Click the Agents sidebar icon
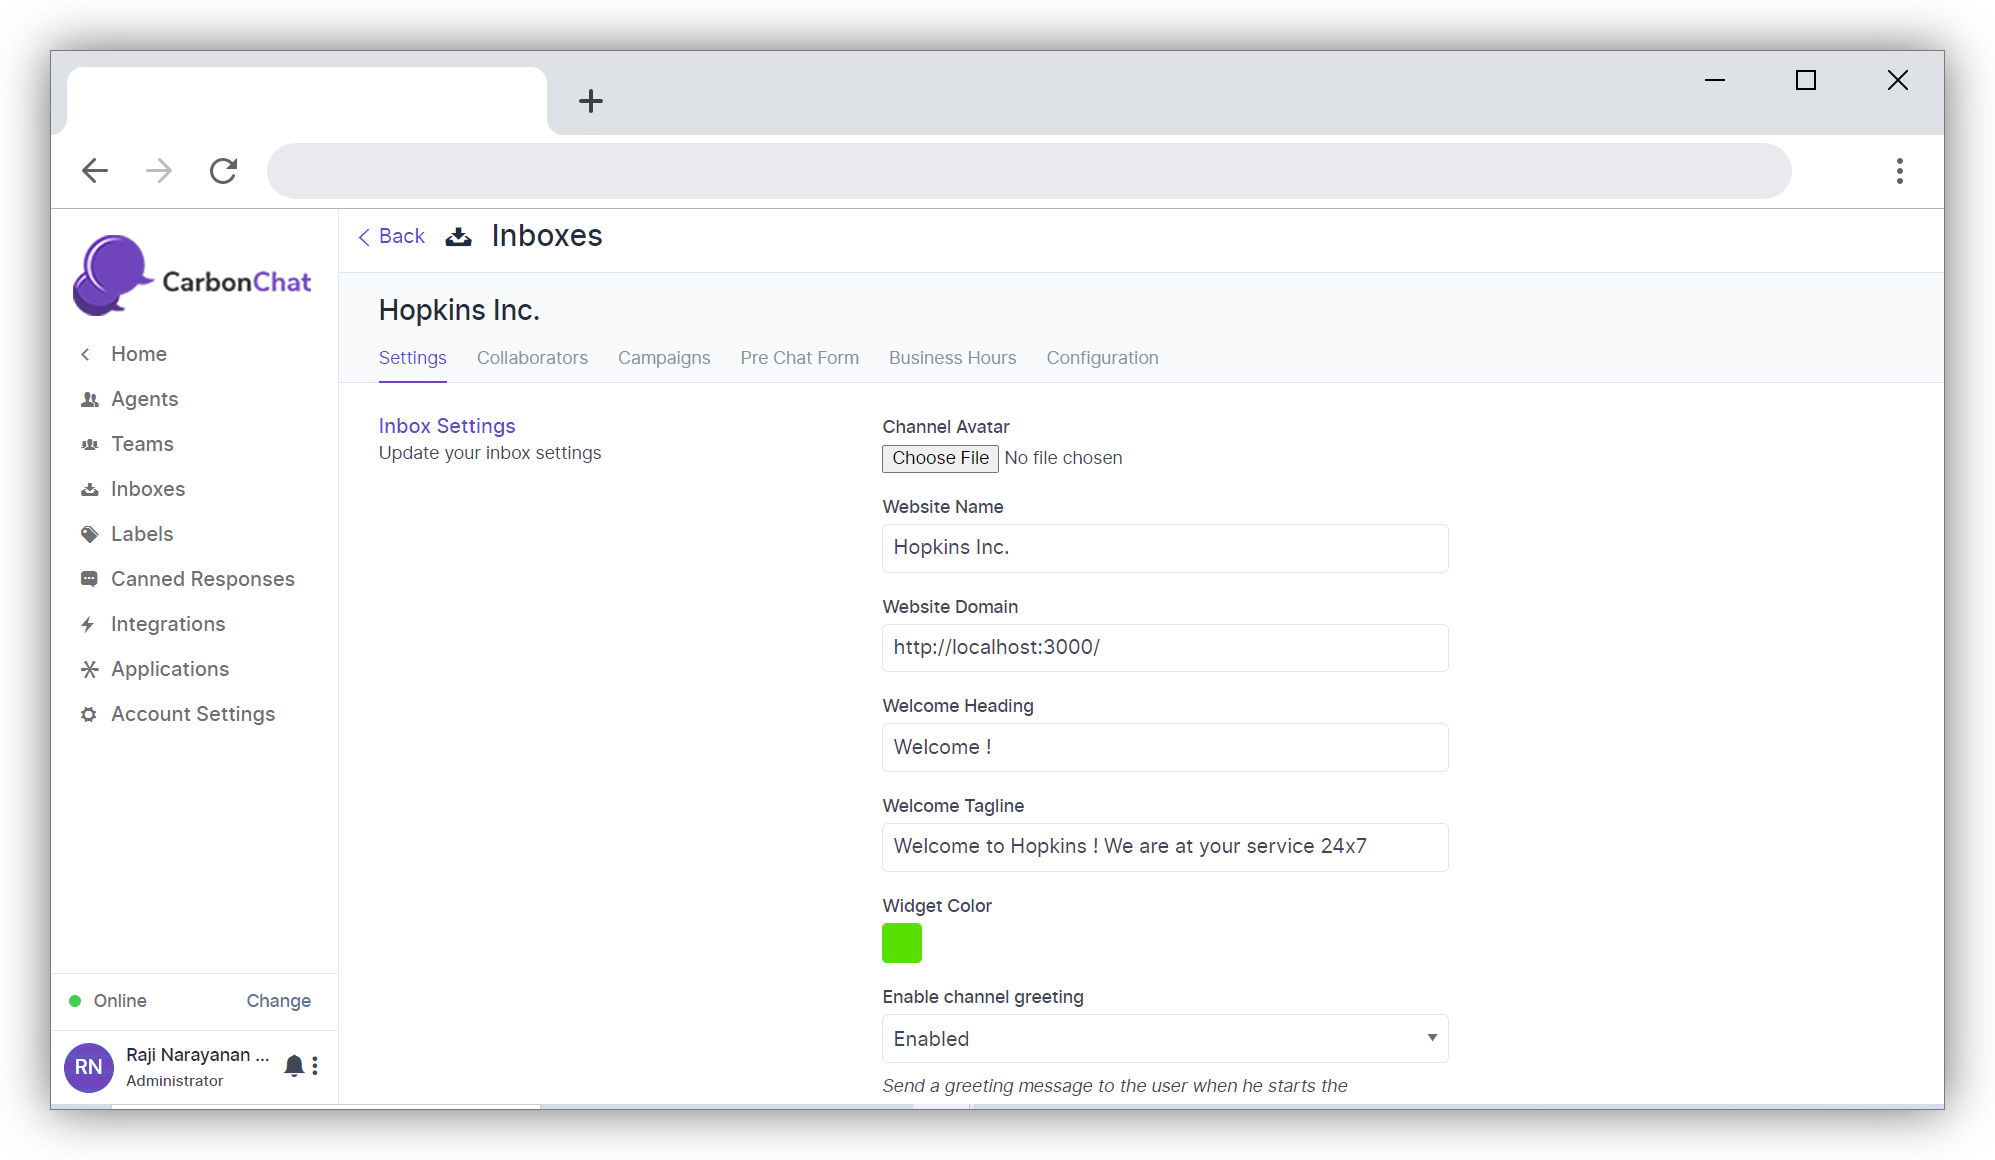 pos(89,399)
